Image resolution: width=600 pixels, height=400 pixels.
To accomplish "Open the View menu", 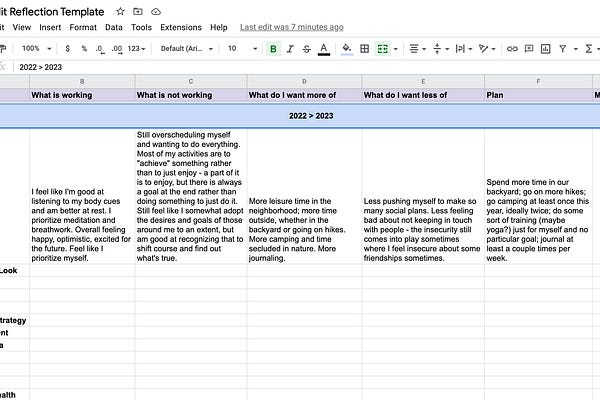I will [x=22, y=27].
